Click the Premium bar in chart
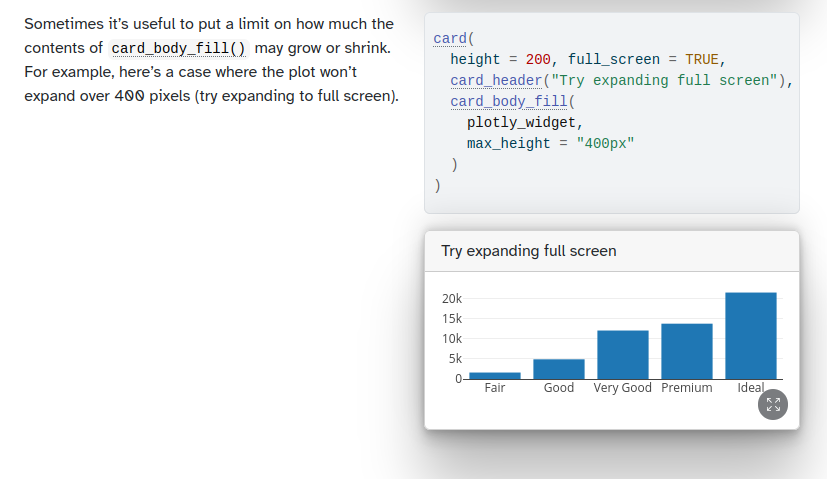 [687, 351]
